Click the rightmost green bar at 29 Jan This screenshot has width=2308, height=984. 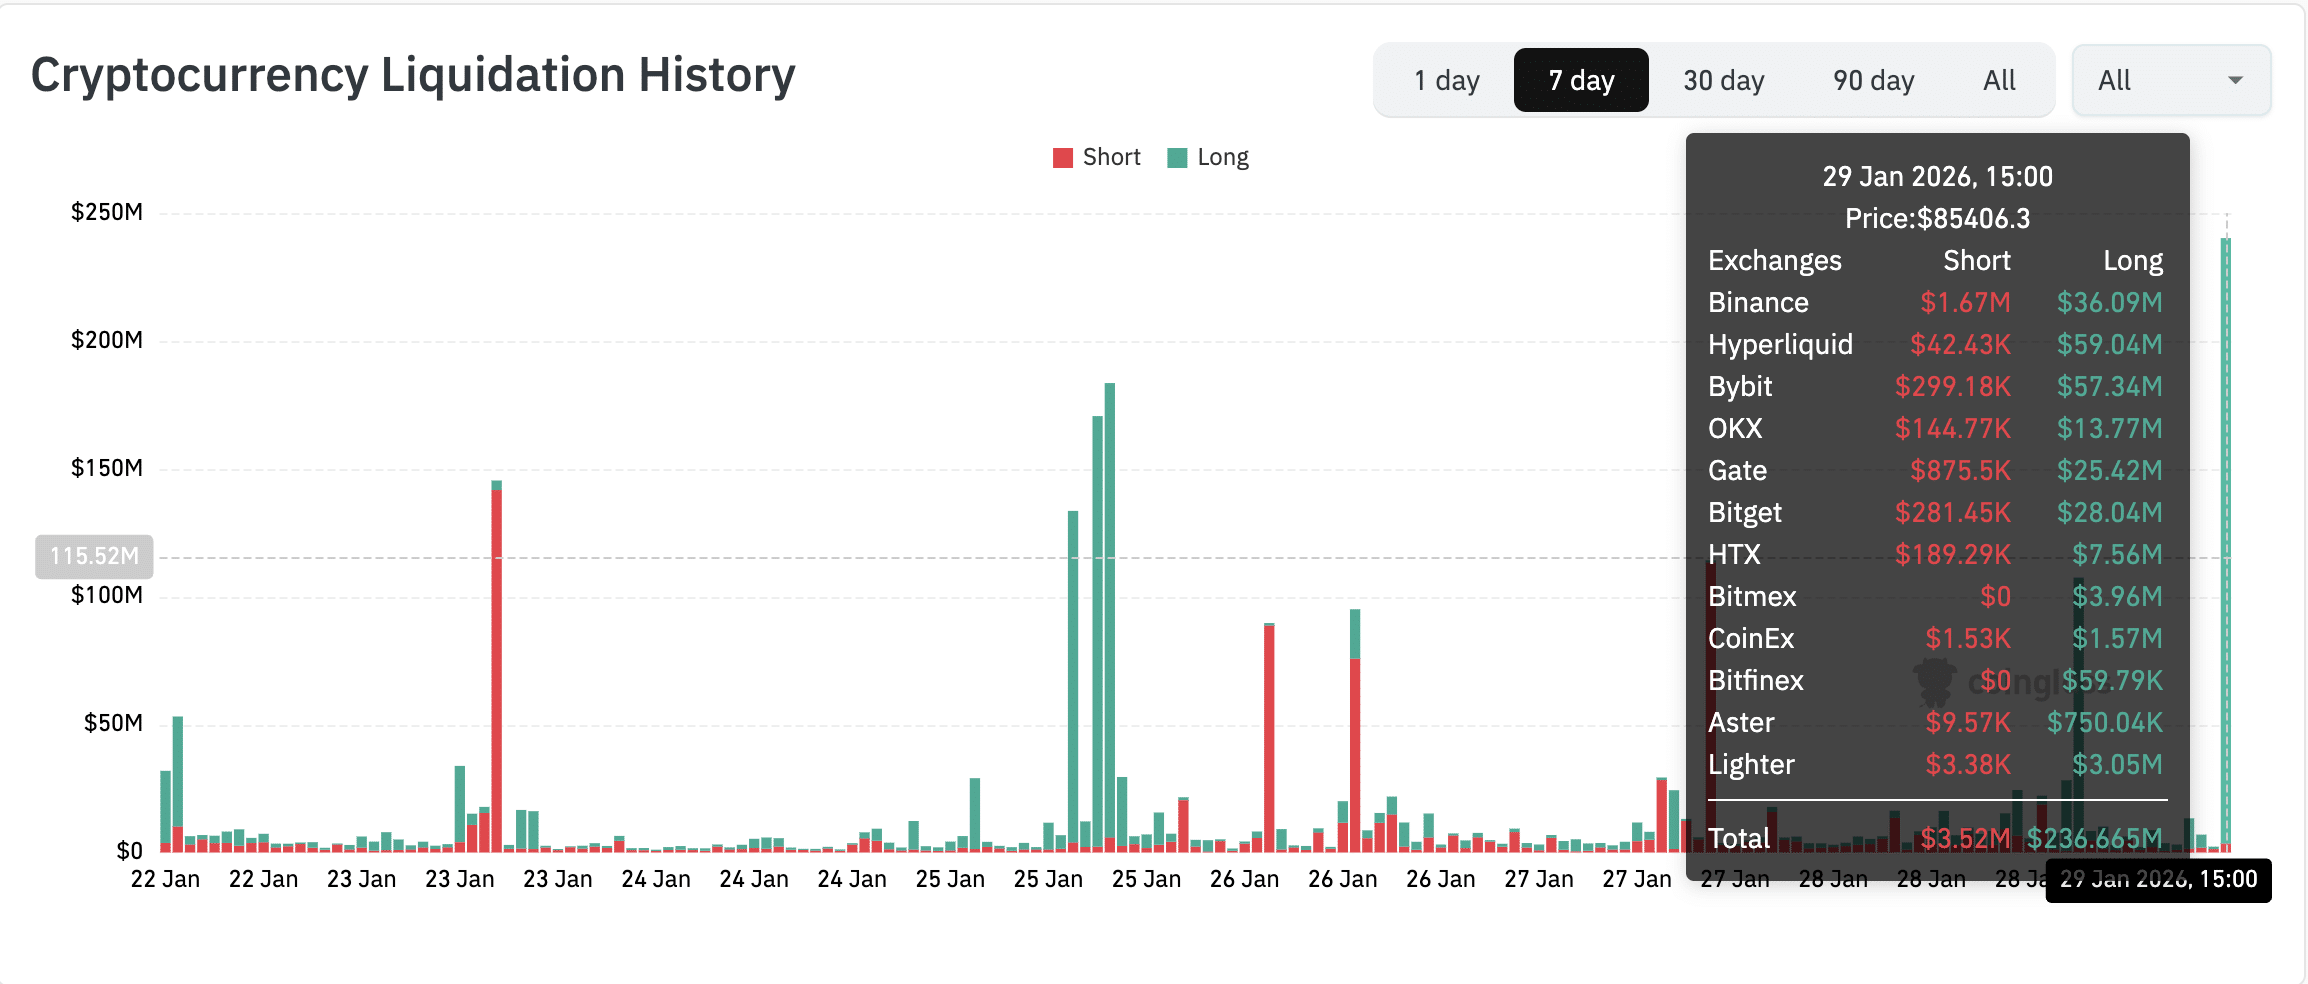pos(2226,540)
